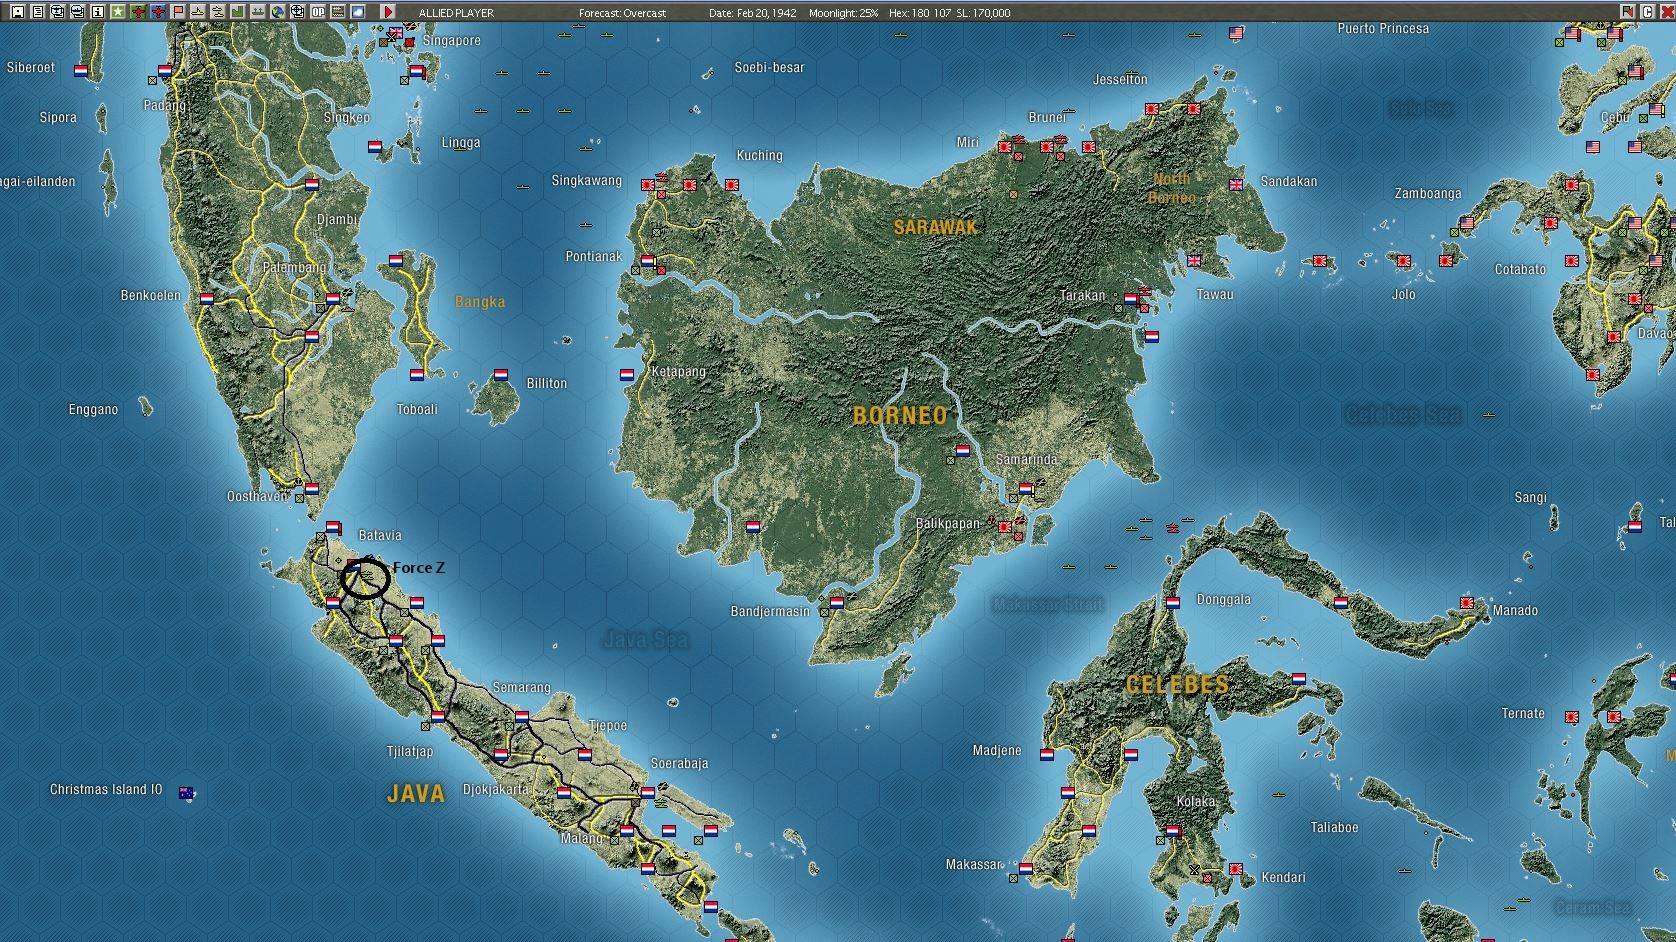The width and height of the screenshot is (1676, 942).
Task: Click the Soerabaja map label
Action: [x=679, y=763]
